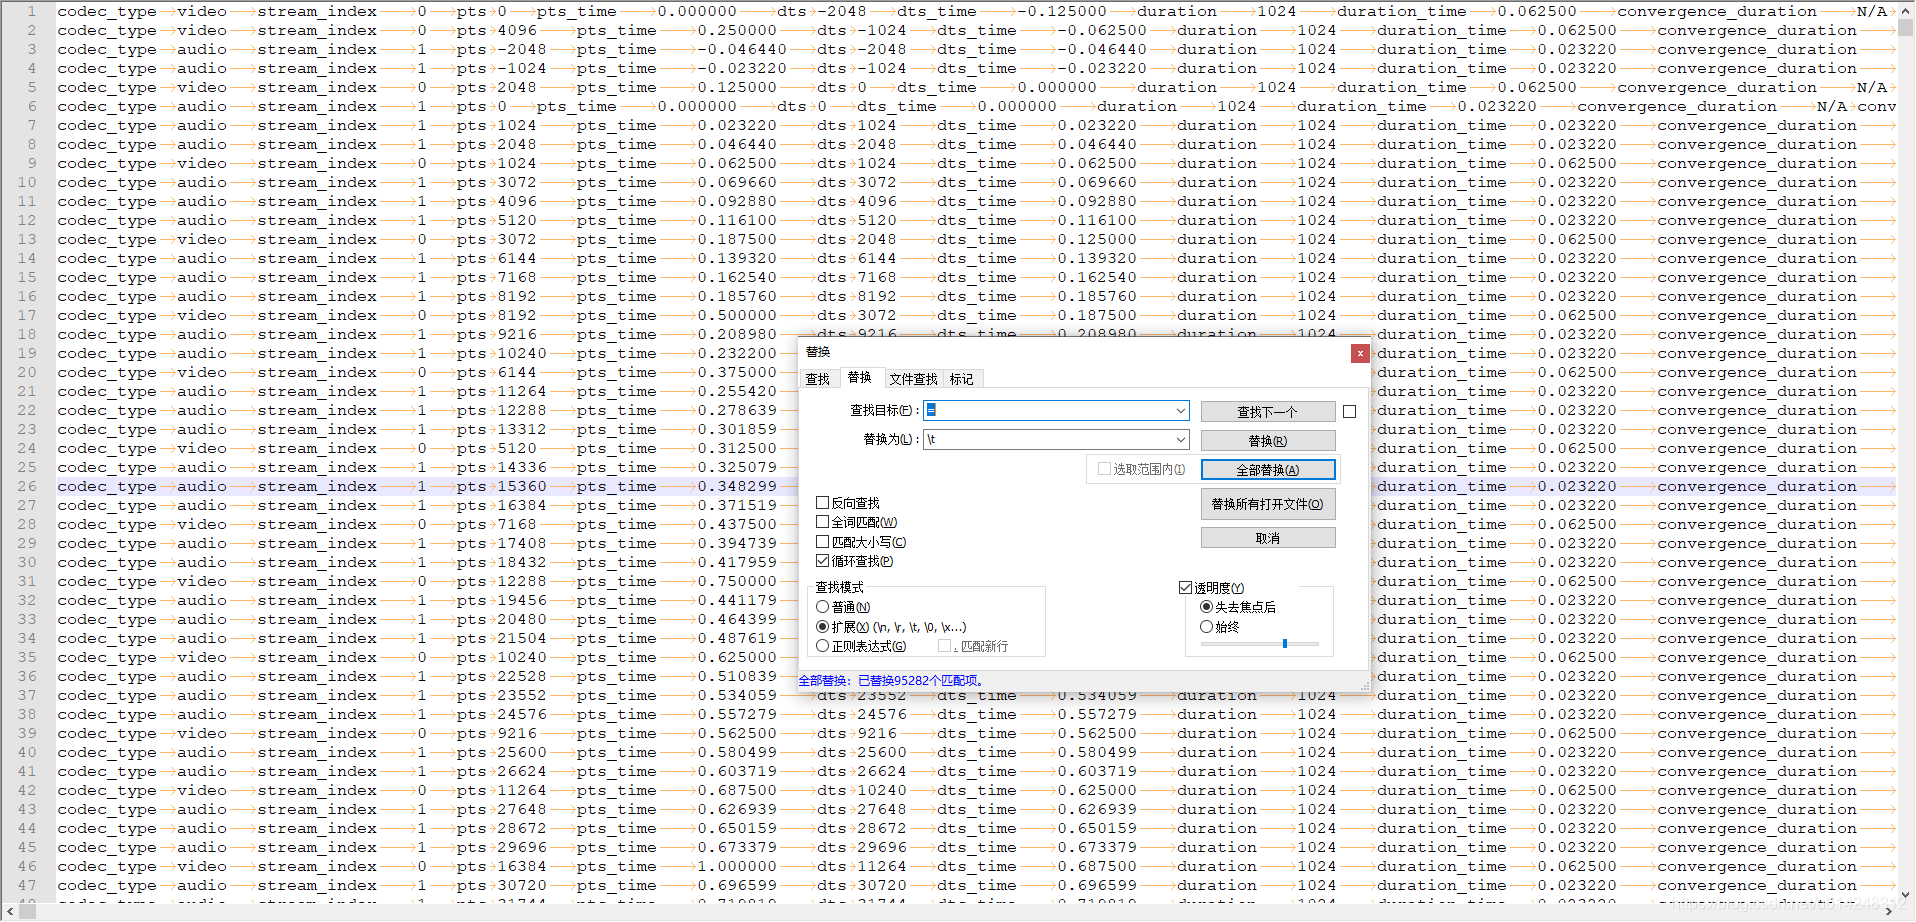Click 'stream_index' on line 40
This screenshot has width=1916, height=922.
coord(317,753)
